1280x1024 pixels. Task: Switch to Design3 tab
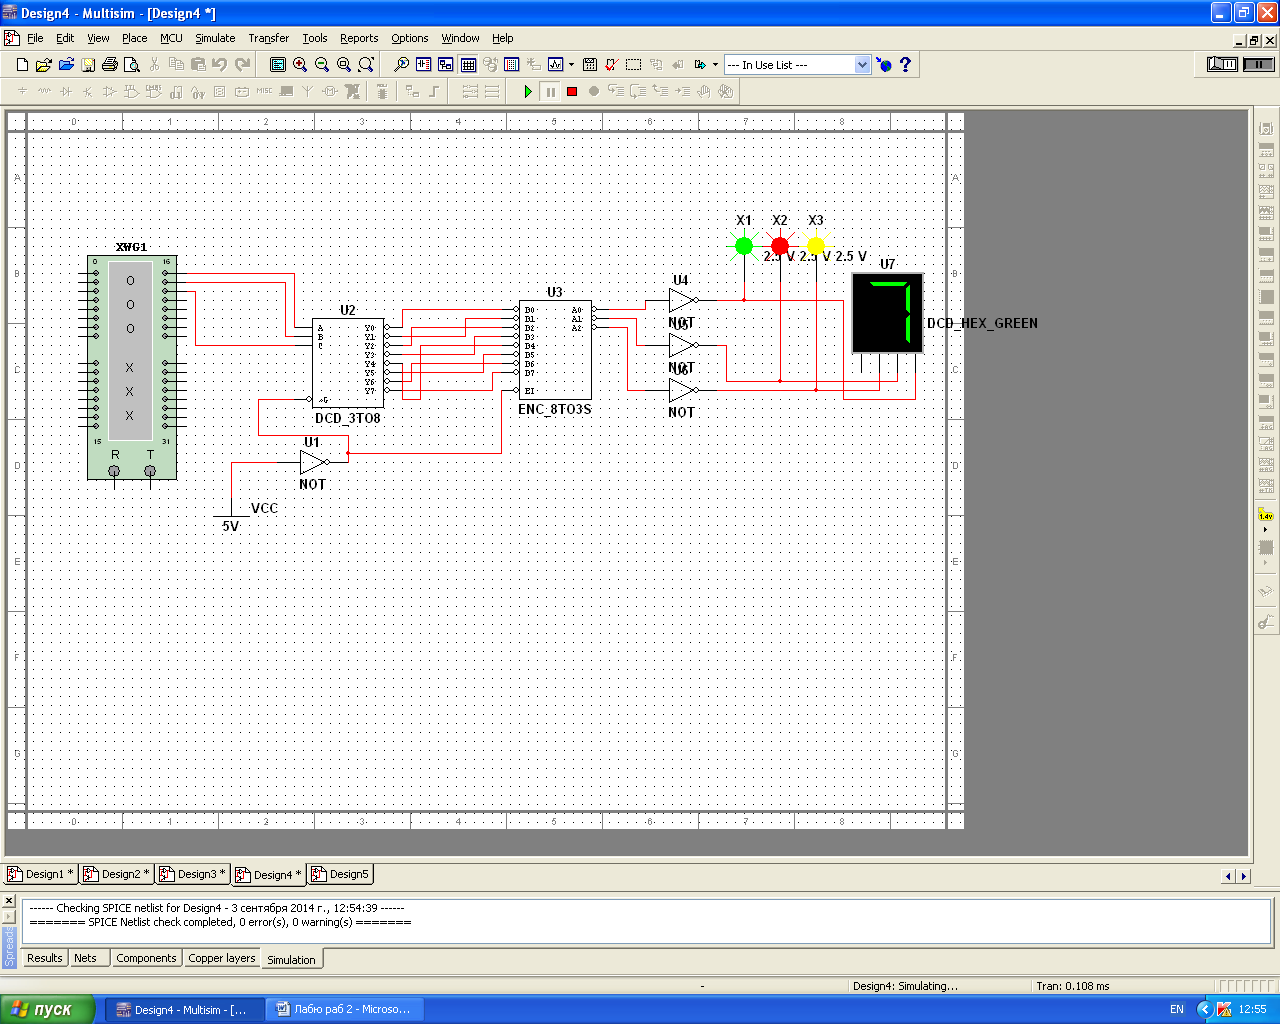[193, 874]
